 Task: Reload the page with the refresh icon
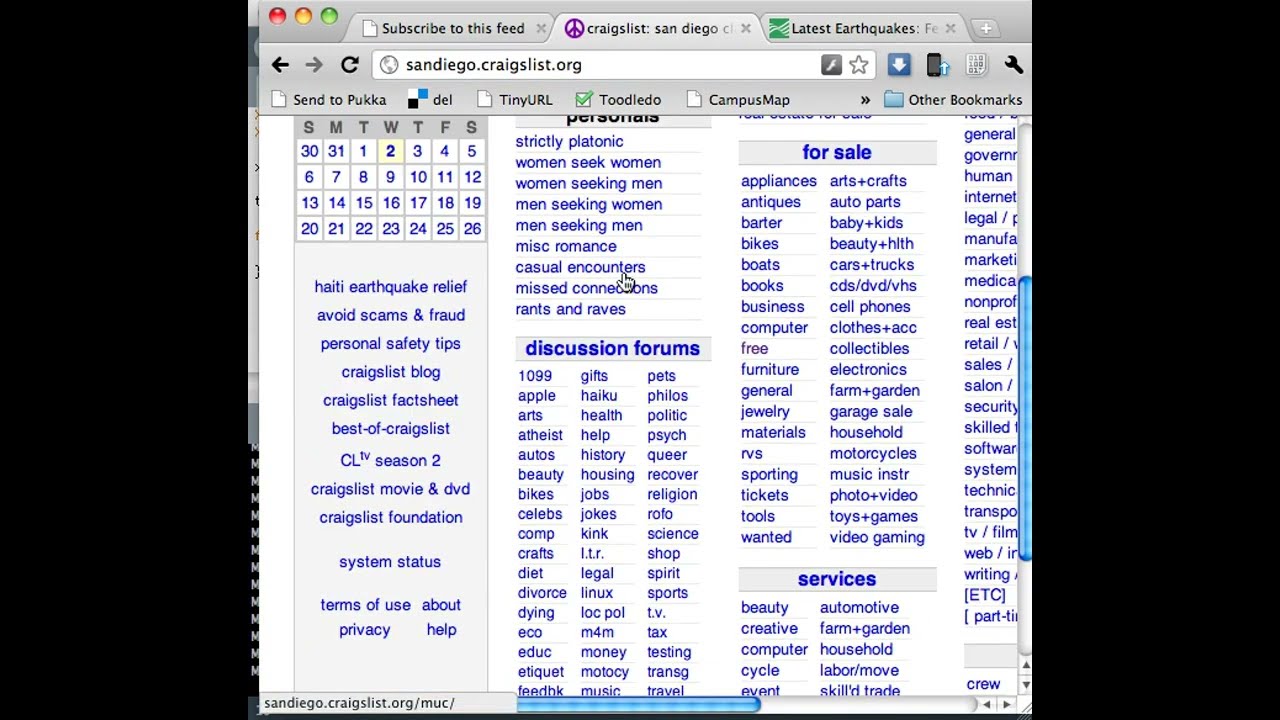(x=349, y=65)
